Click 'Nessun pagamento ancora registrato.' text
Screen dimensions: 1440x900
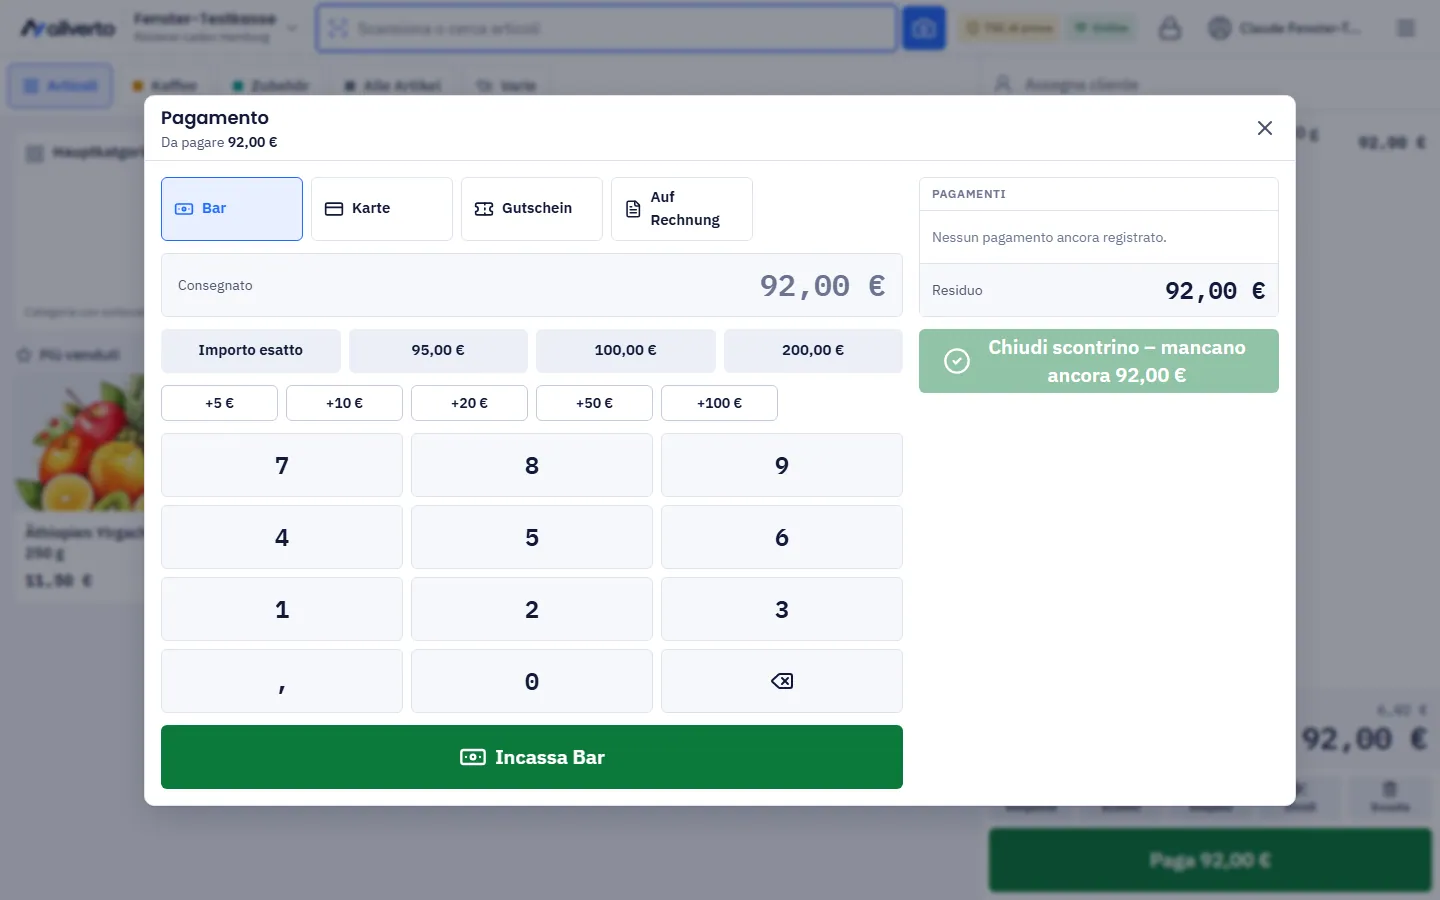pyautogui.click(x=1049, y=238)
